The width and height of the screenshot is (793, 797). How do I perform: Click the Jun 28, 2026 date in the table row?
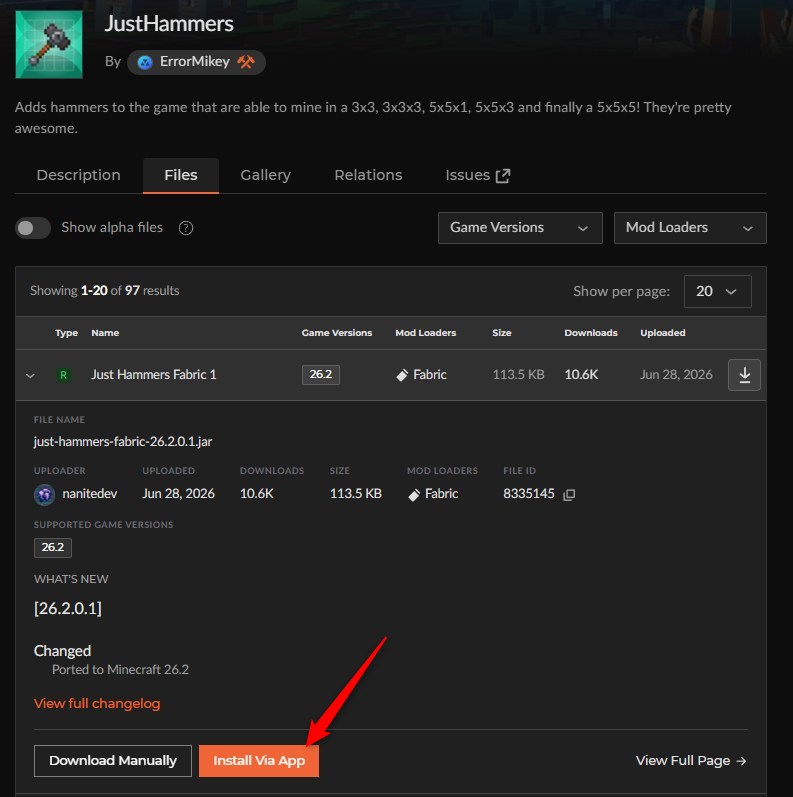[x=676, y=375]
